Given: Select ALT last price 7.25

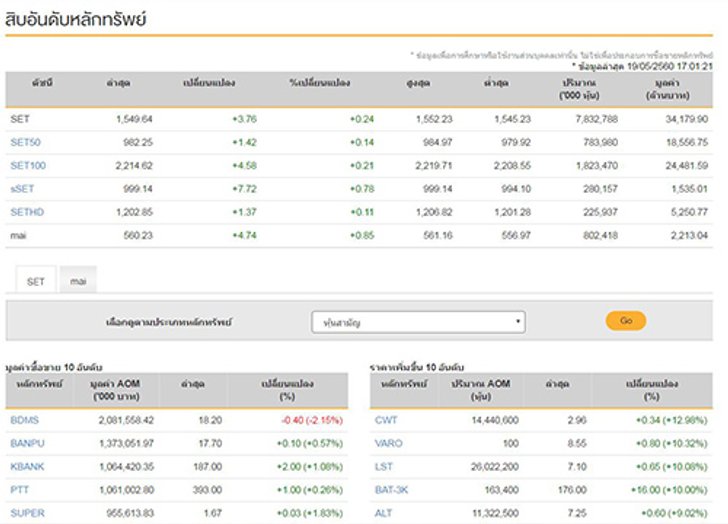Looking at the screenshot, I should pyautogui.click(x=577, y=513).
